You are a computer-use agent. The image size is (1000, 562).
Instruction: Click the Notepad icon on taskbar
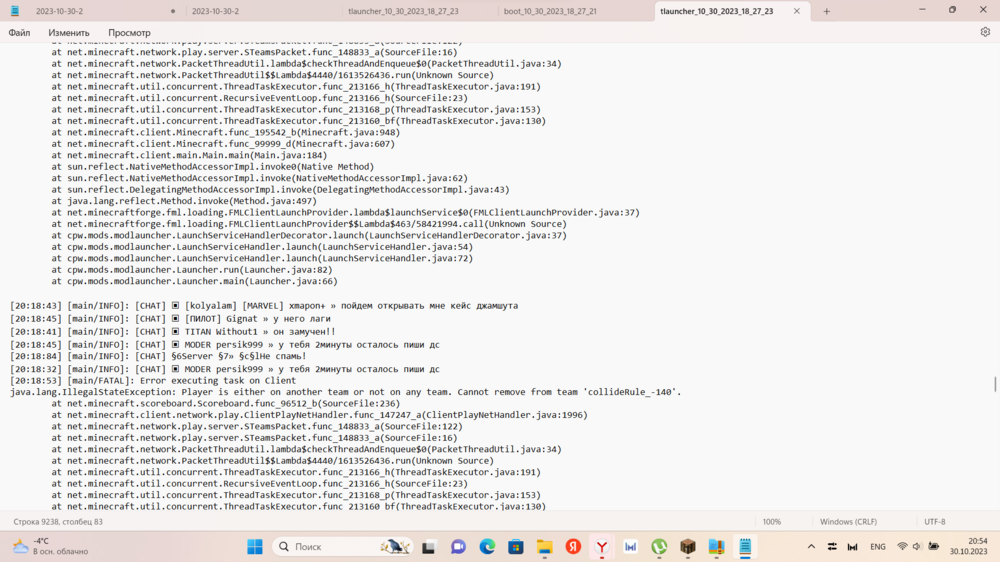pyautogui.click(x=745, y=547)
